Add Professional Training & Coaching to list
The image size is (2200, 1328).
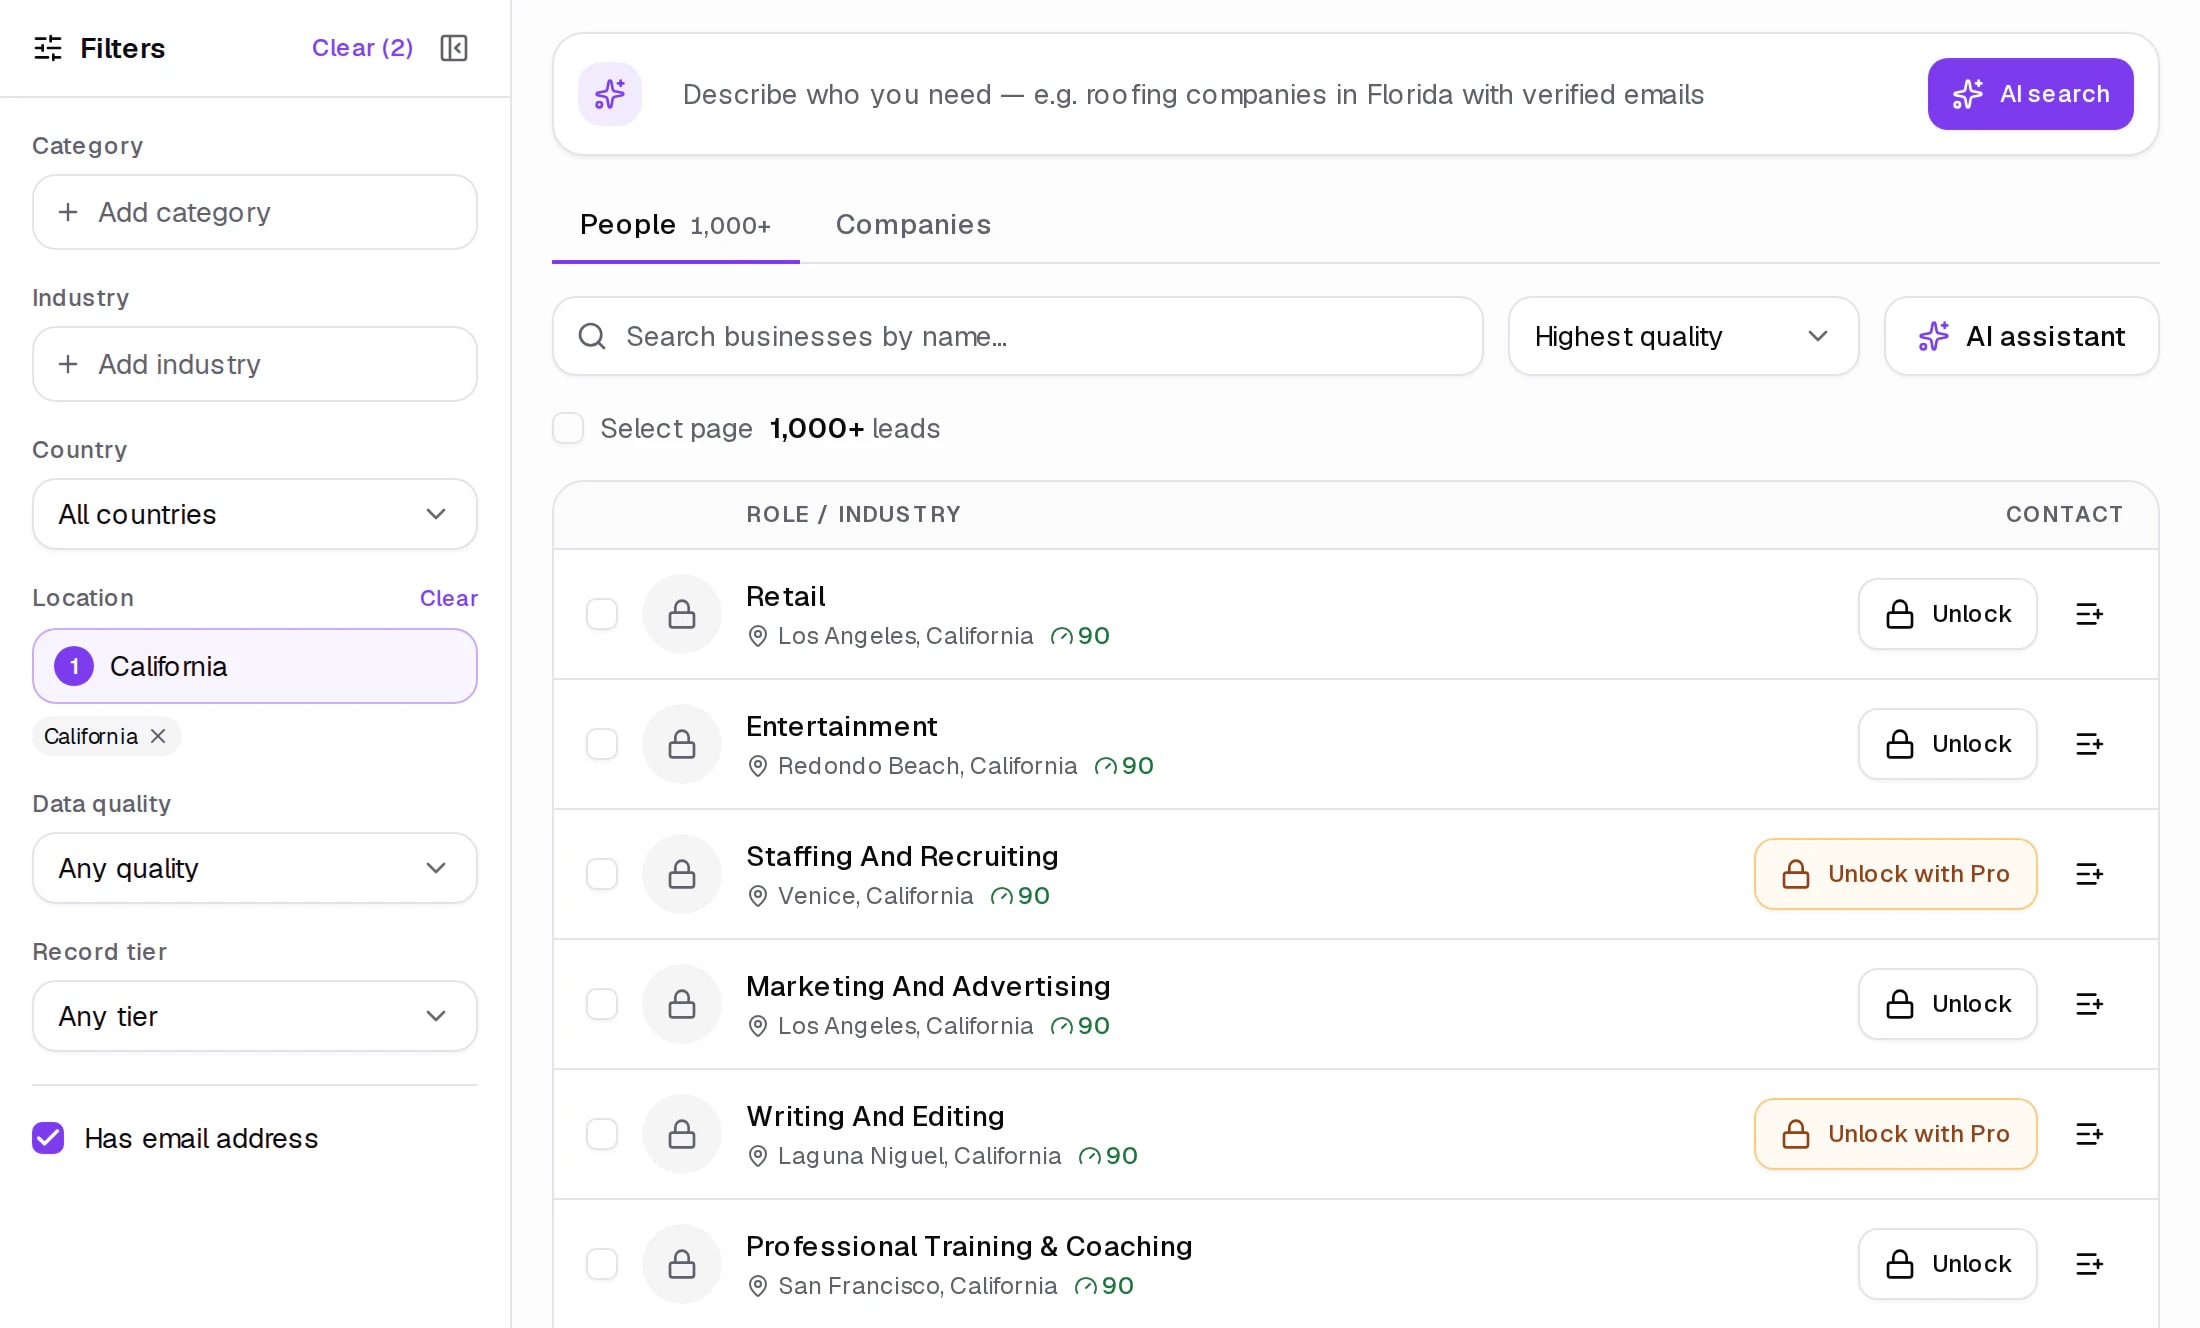(2089, 1264)
